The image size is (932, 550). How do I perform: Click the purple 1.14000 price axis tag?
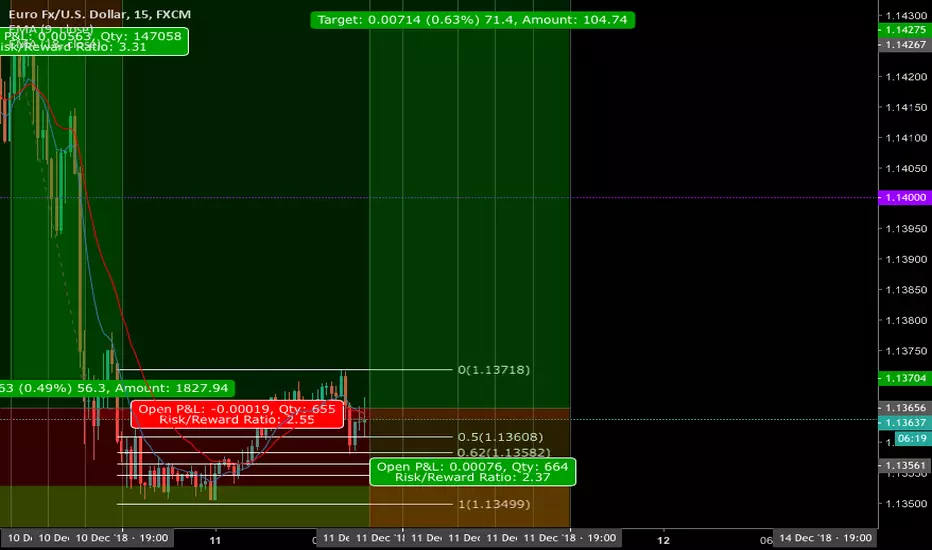(x=905, y=197)
